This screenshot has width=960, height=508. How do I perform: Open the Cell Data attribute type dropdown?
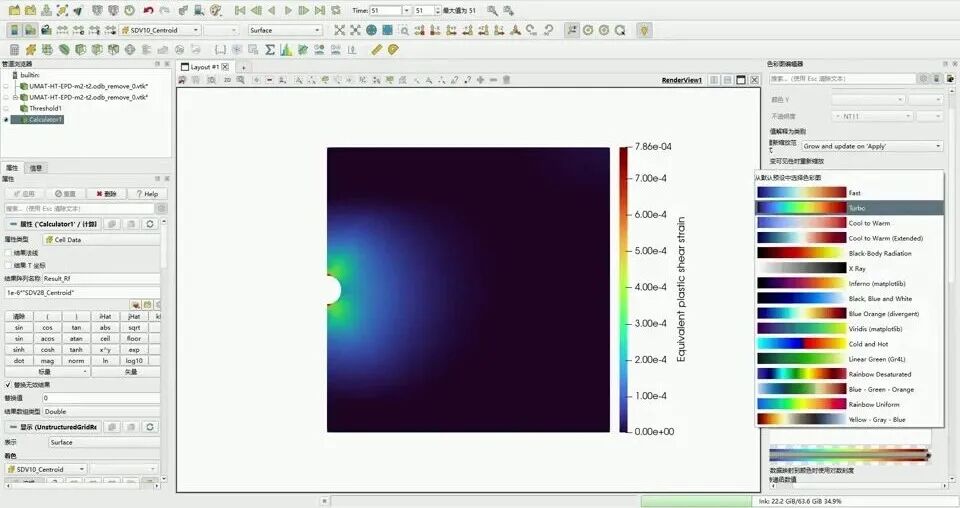pyautogui.click(x=101, y=240)
